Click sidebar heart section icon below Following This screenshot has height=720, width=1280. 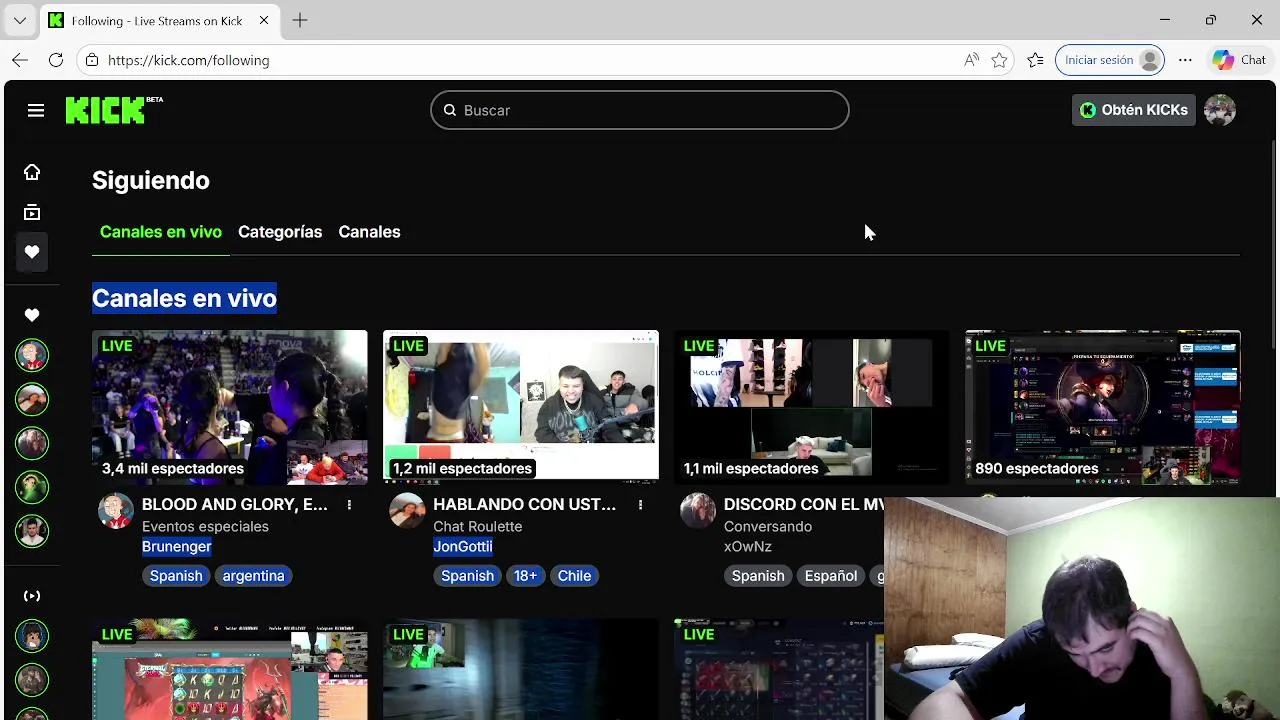32,315
